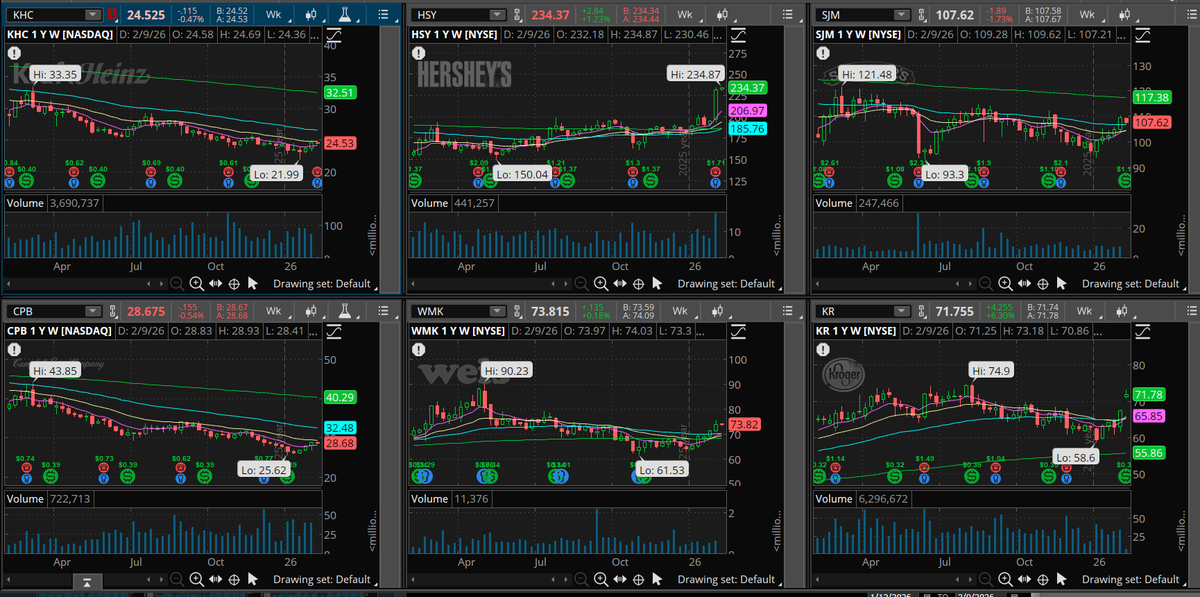Select the pointer cursor tool under KR chart
The image size is (1200, 597).
click(1061, 579)
